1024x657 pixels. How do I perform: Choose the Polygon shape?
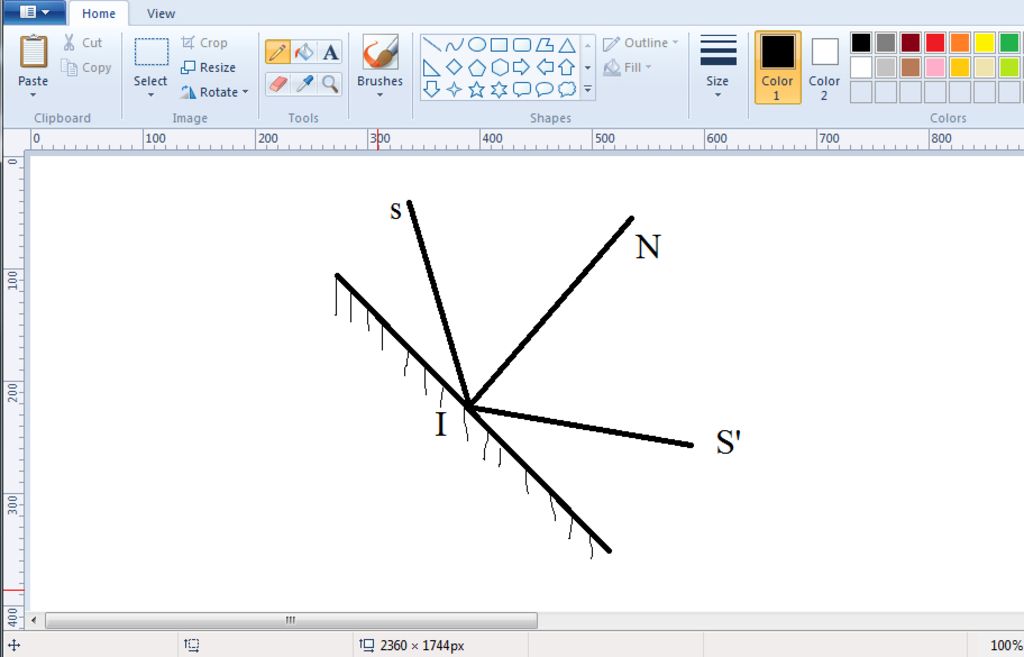(545, 45)
